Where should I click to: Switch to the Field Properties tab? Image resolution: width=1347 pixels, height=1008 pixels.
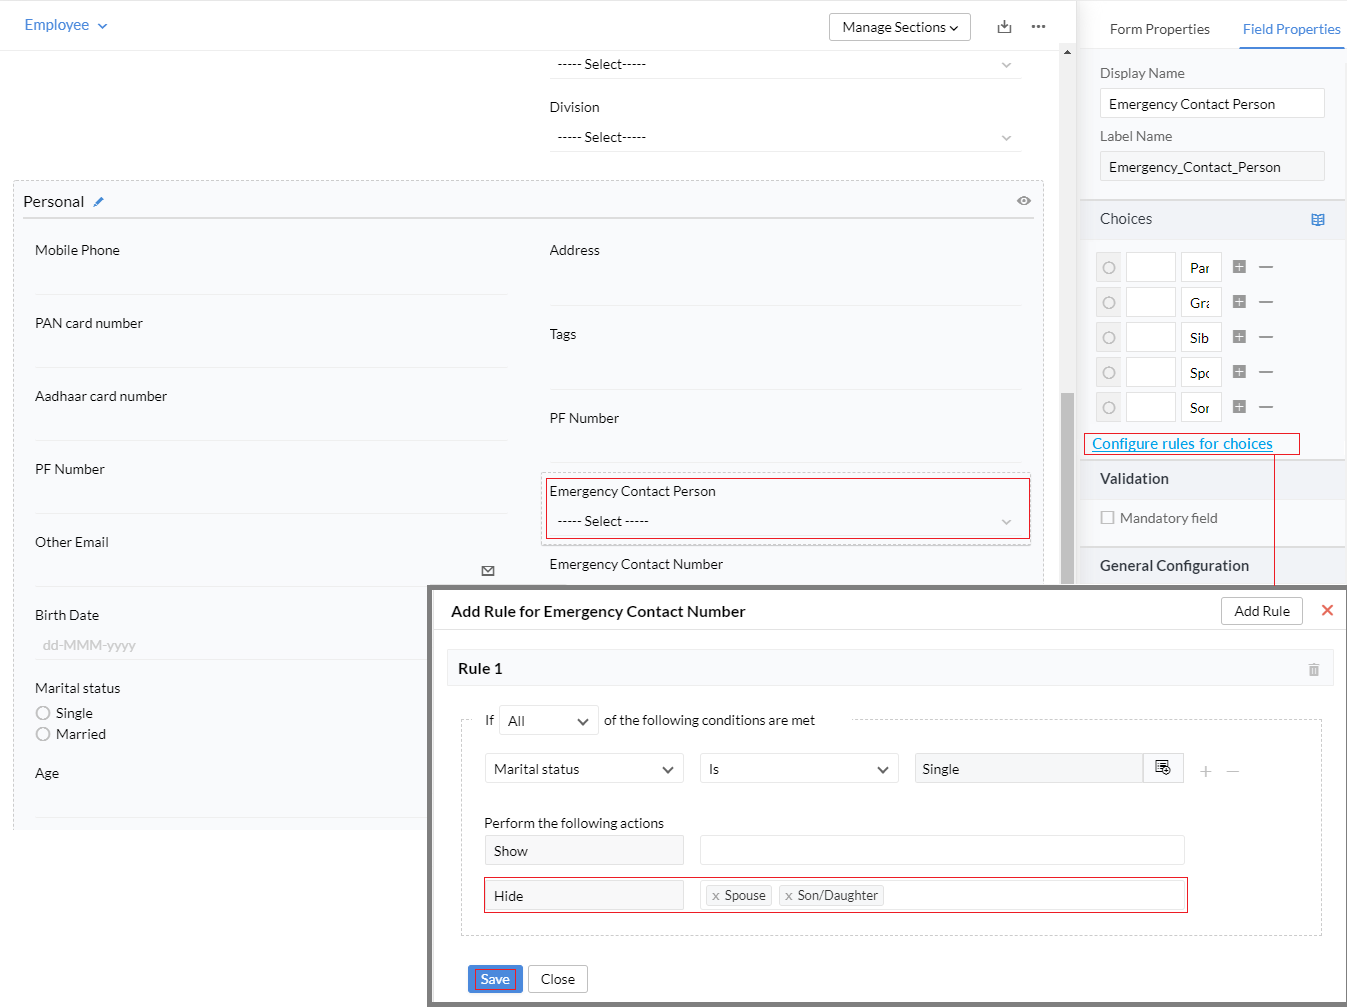pos(1291,29)
